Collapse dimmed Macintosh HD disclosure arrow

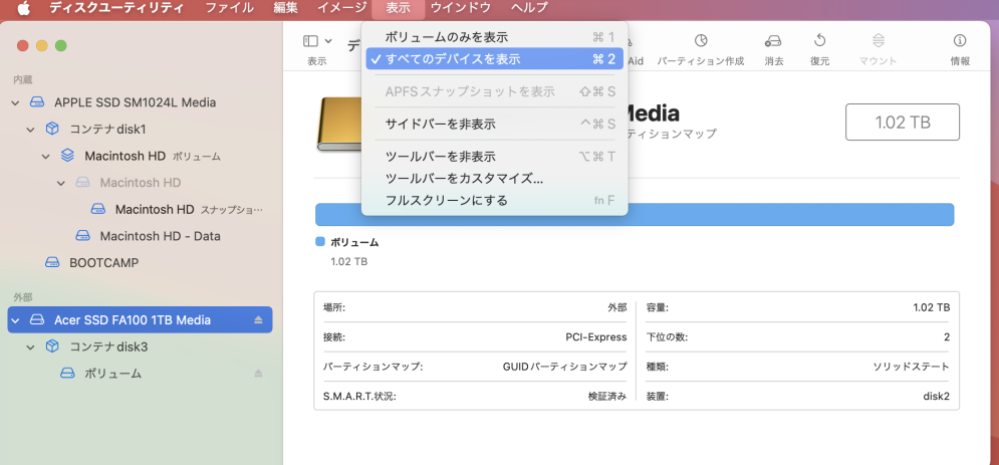click(x=61, y=183)
